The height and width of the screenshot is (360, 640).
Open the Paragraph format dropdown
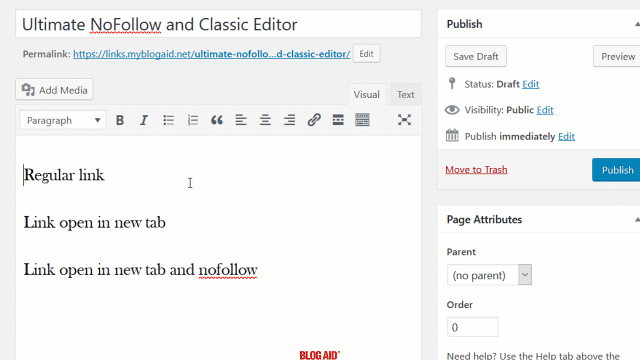pos(63,120)
